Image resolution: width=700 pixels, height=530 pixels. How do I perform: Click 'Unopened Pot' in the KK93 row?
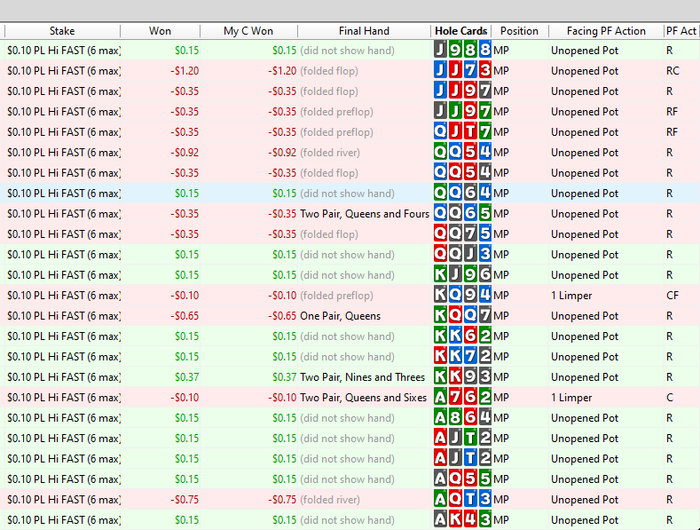pos(584,377)
